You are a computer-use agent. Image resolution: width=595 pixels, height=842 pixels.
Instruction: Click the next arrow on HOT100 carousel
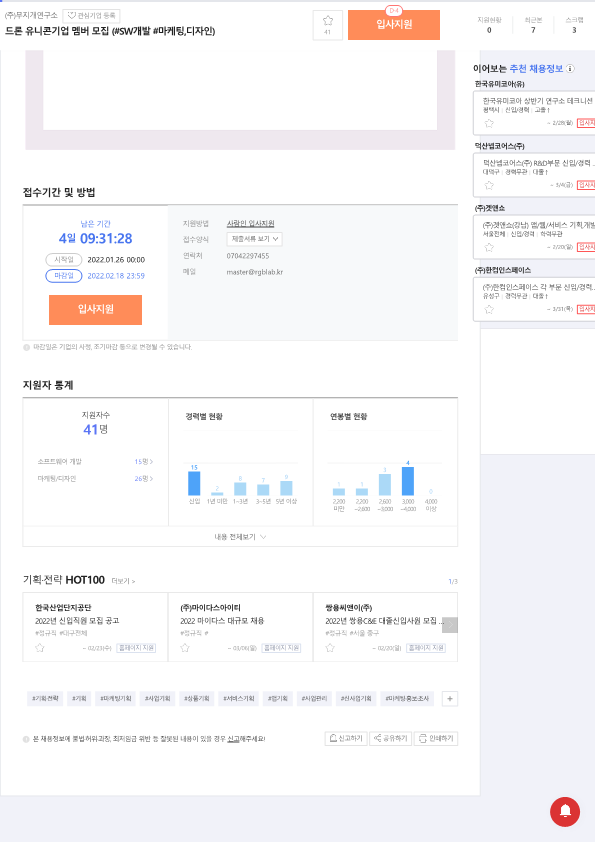(450, 625)
